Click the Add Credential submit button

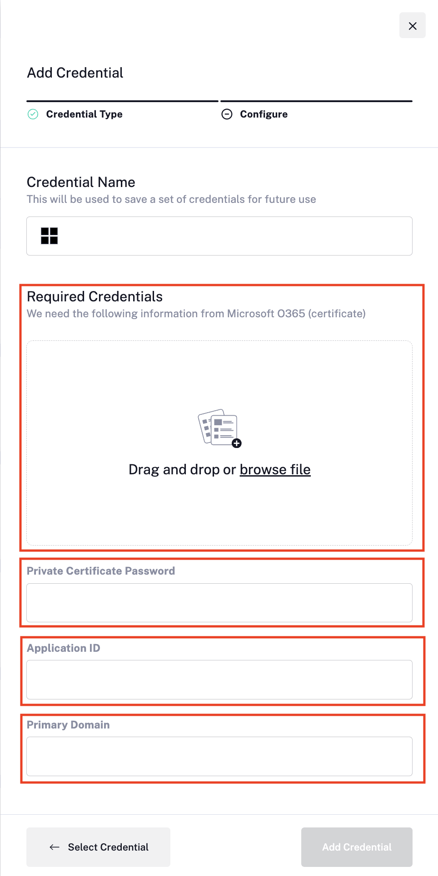[356, 847]
